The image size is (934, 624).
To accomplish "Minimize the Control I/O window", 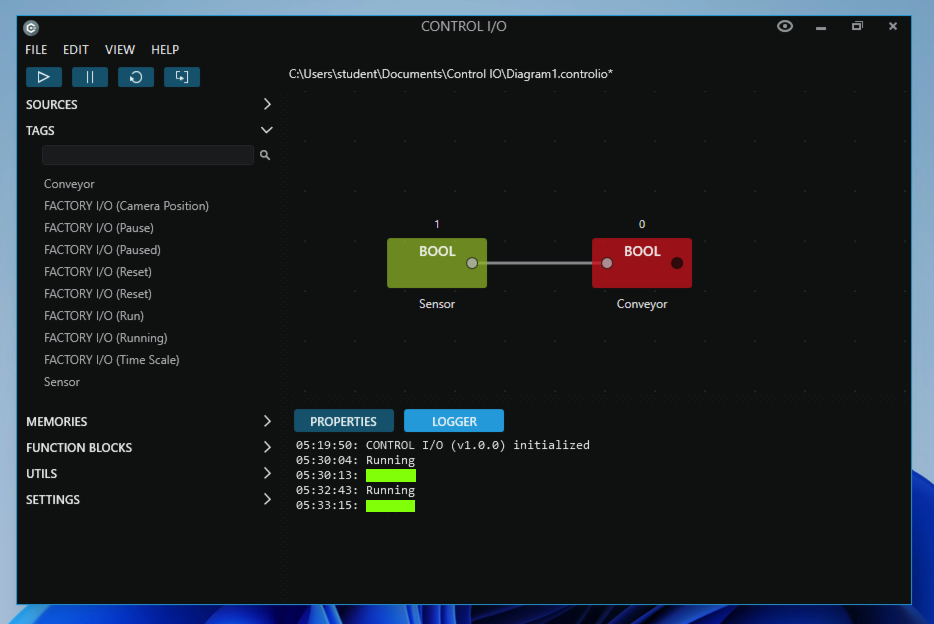I will (x=821, y=27).
